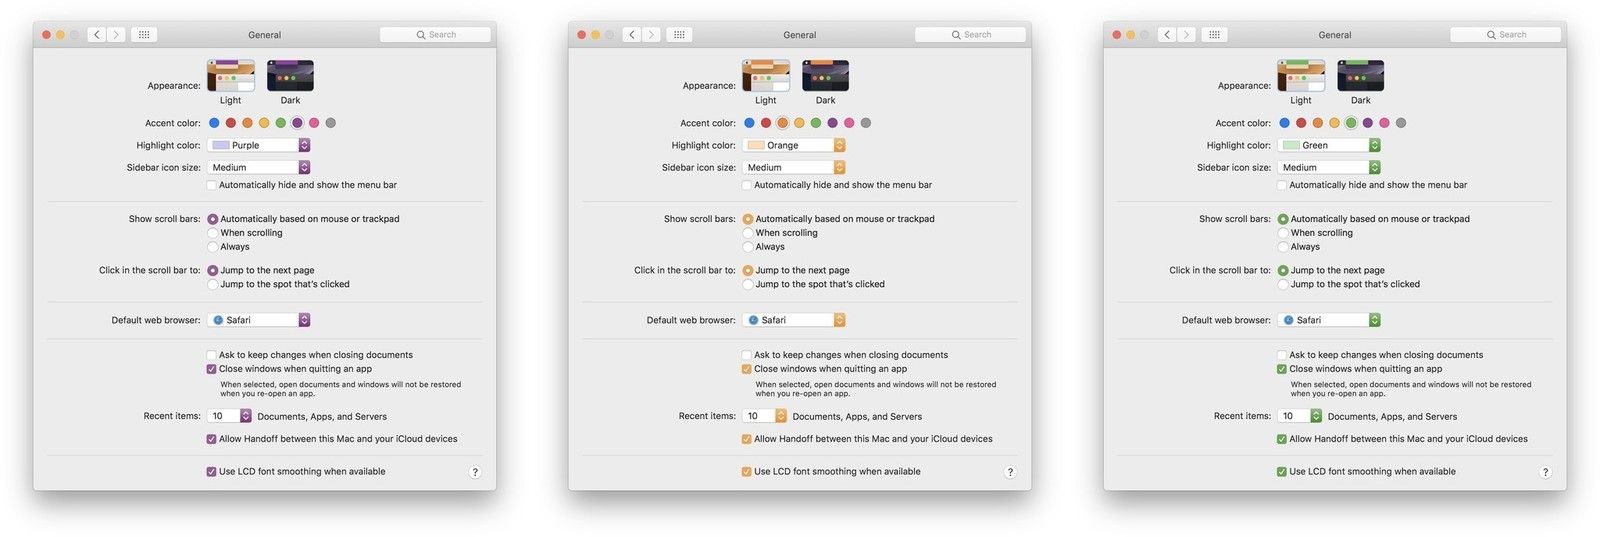Screen dimensions: 1600x537
Task: Select 'Always' scroll bars radio in green-themed window
Action: 1282,247
